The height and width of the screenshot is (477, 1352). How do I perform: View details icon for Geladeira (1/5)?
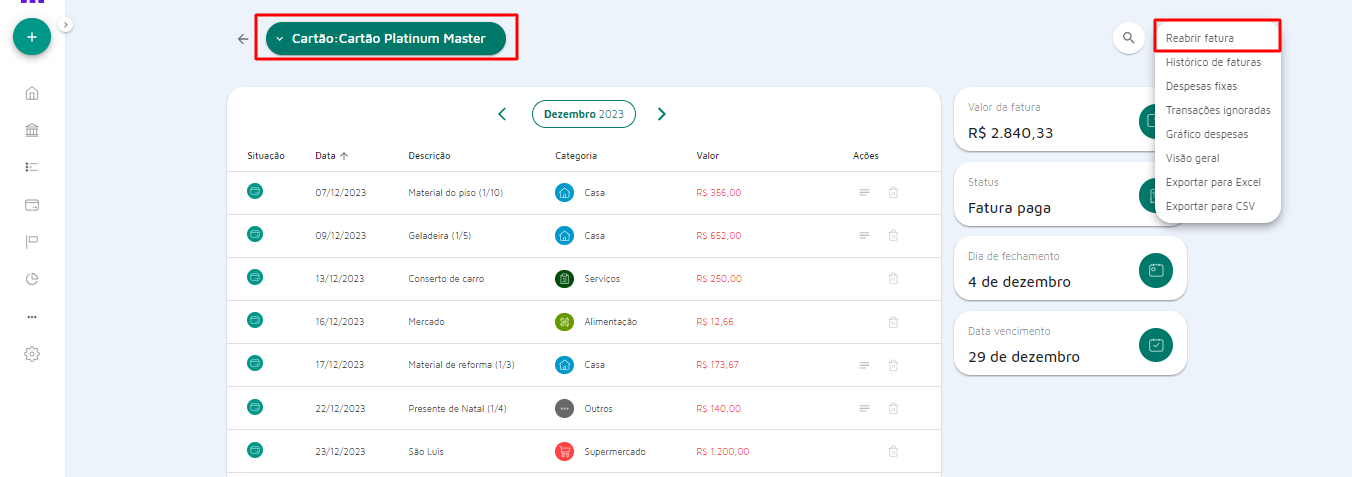coord(864,236)
